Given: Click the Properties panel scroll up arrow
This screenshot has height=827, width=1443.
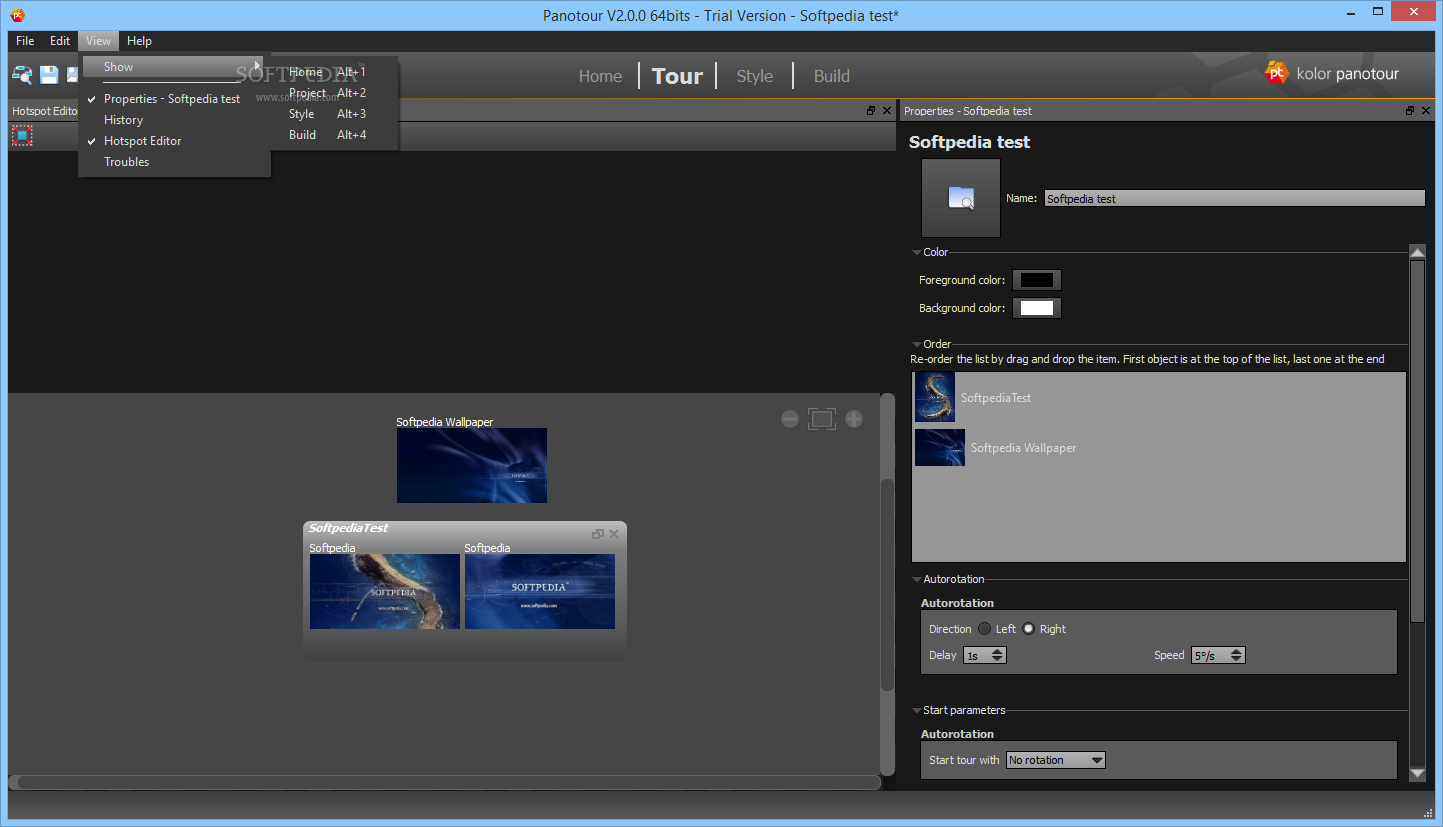Looking at the screenshot, I should (1417, 252).
